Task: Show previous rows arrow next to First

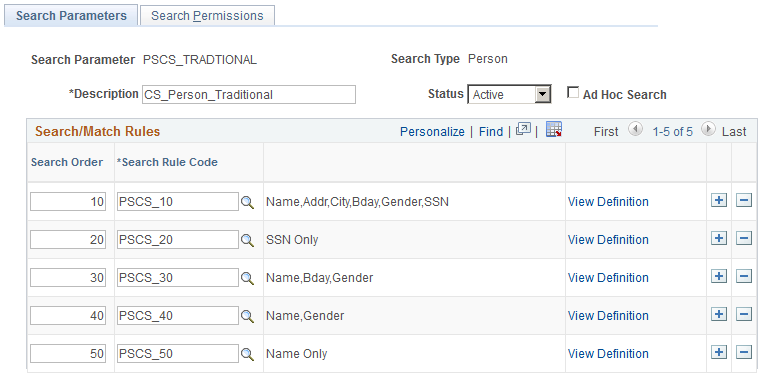Action: [x=635, y=130]
